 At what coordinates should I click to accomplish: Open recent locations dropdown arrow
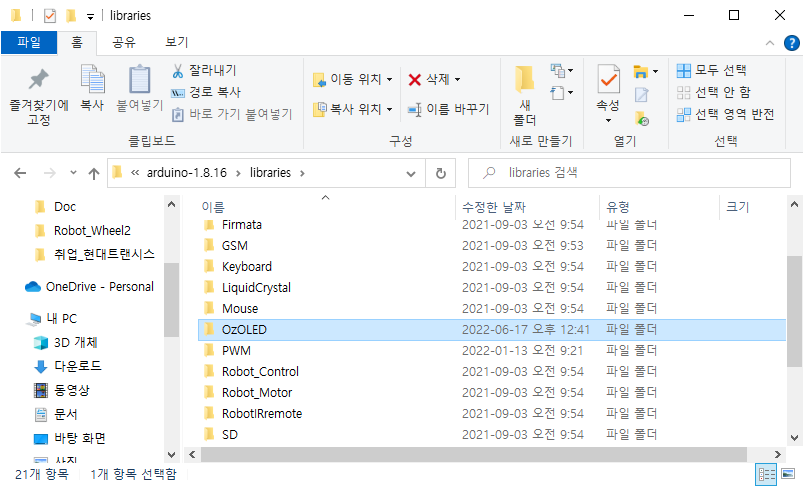point(73,173)
